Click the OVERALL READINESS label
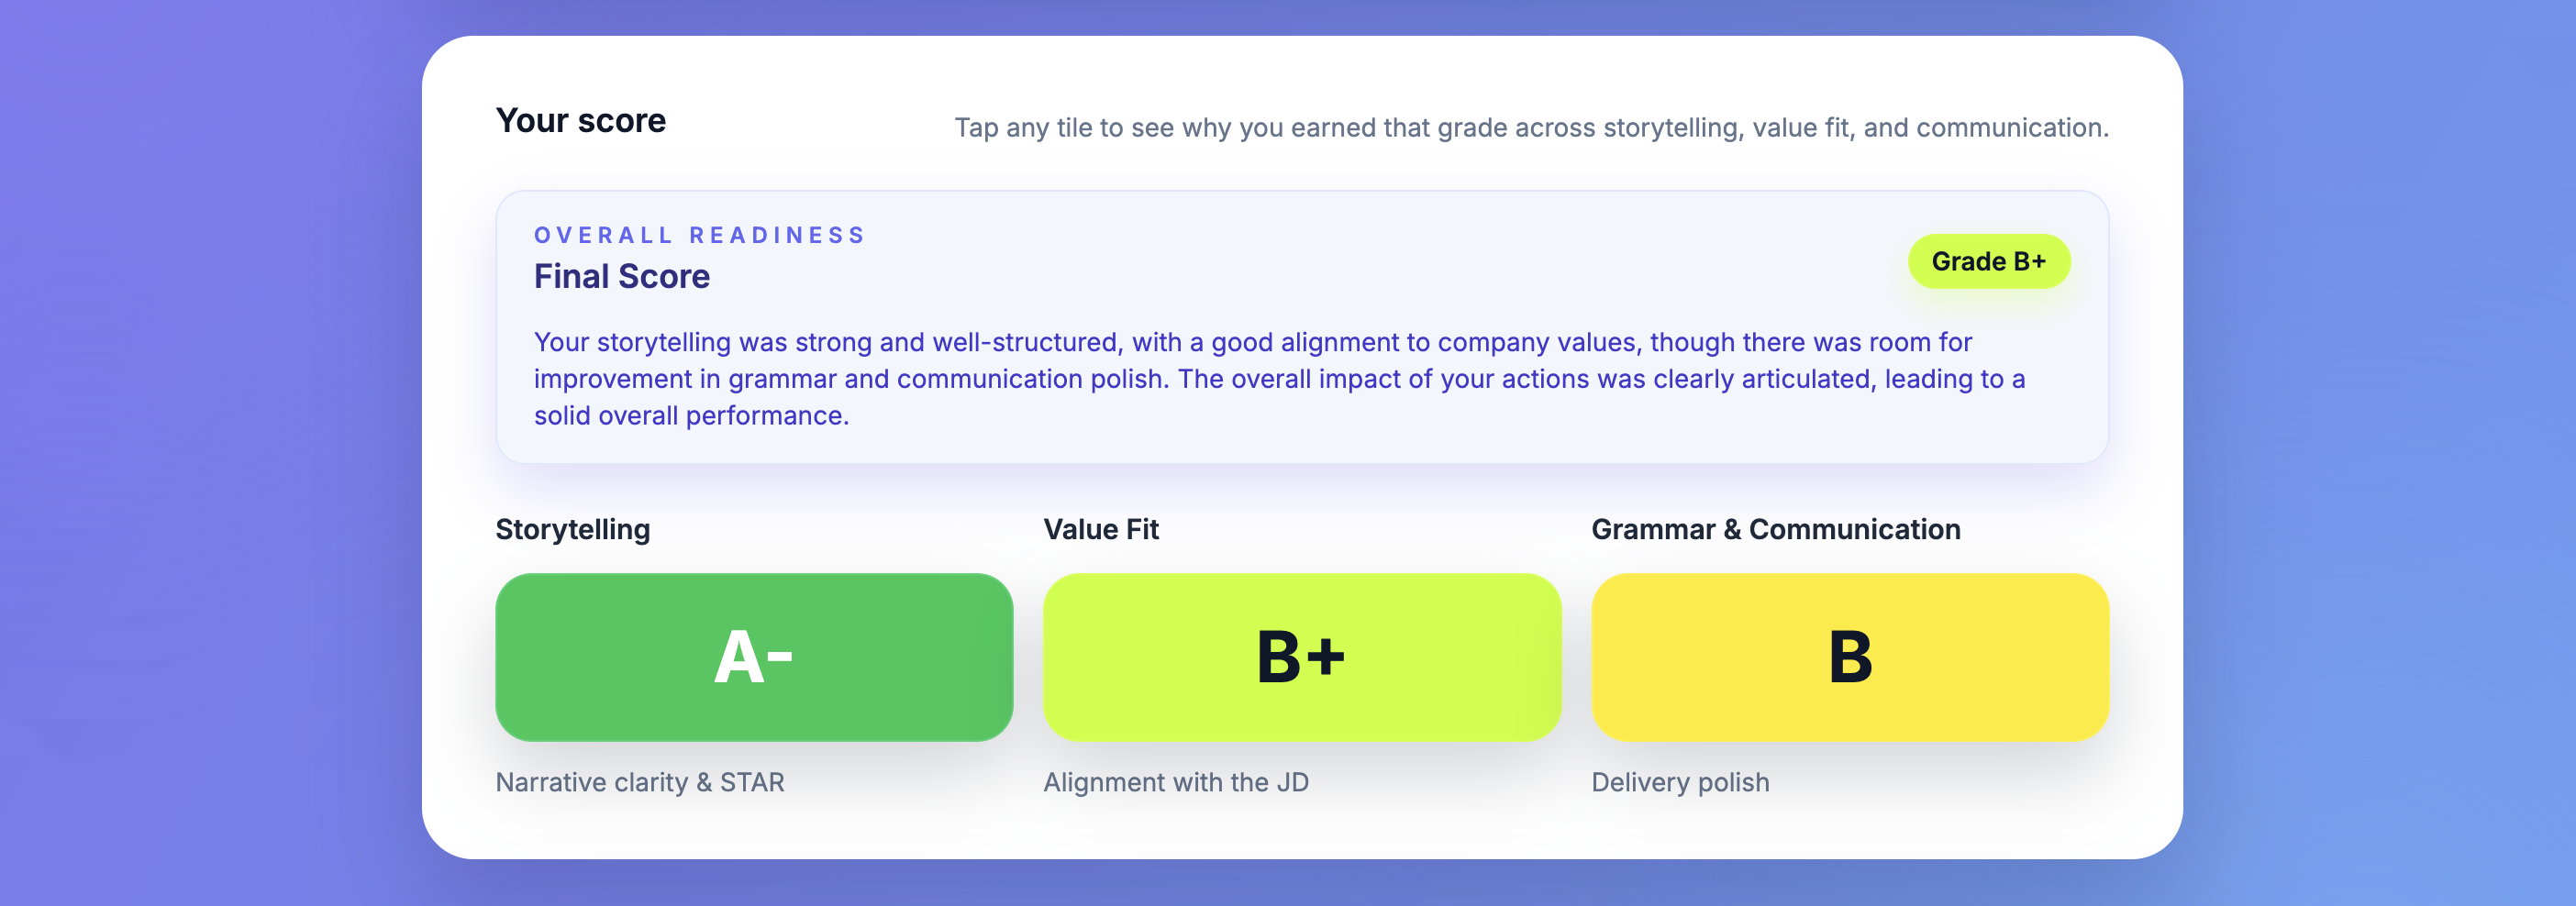The image size is (2576, 906). [x=699, y=235]
